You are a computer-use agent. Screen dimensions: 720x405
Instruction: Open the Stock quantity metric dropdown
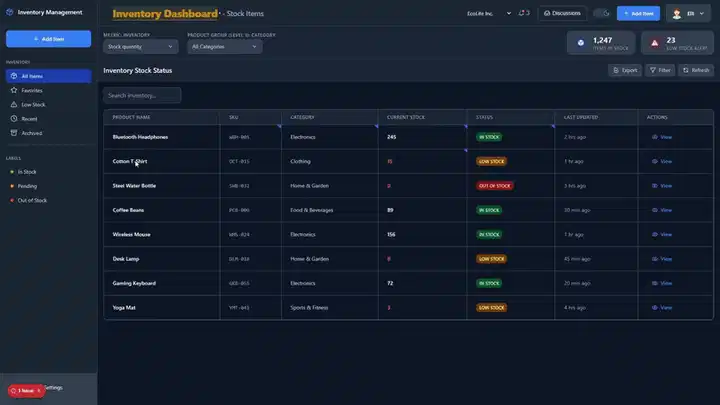pos(140,47)
